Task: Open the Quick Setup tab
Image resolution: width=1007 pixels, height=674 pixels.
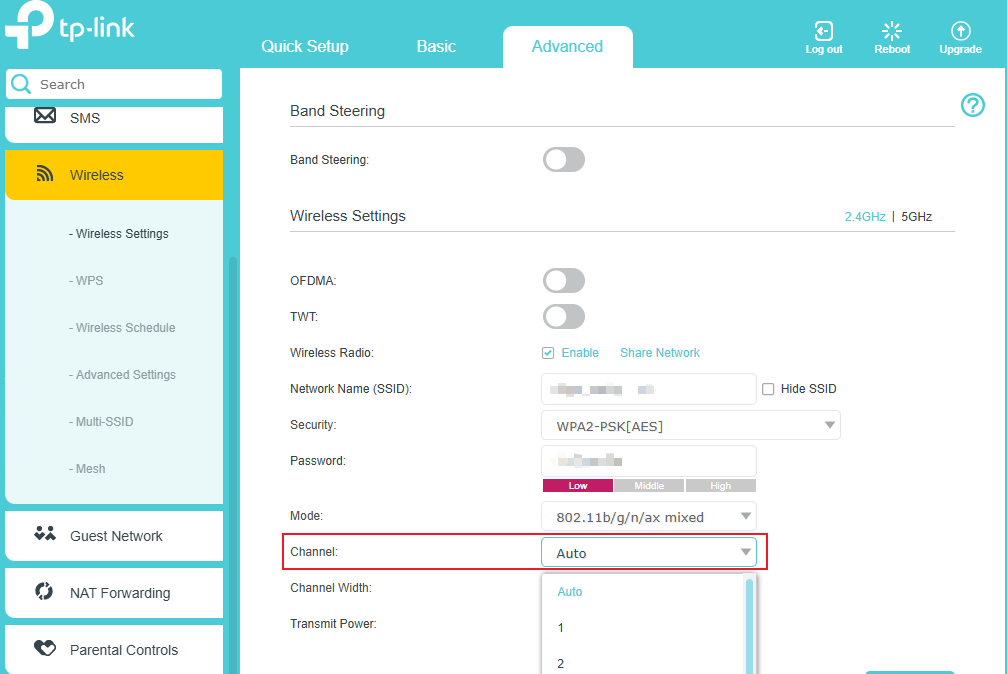Action: (x=304, y=46)
